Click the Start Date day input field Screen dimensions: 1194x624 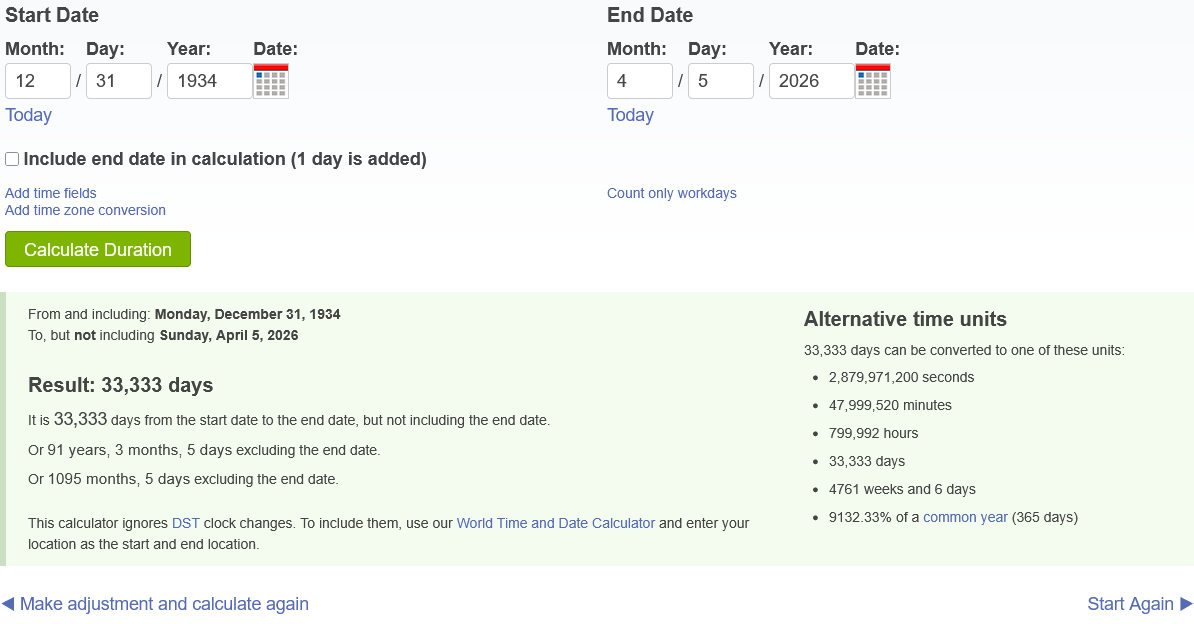click(x=119, y=81)
